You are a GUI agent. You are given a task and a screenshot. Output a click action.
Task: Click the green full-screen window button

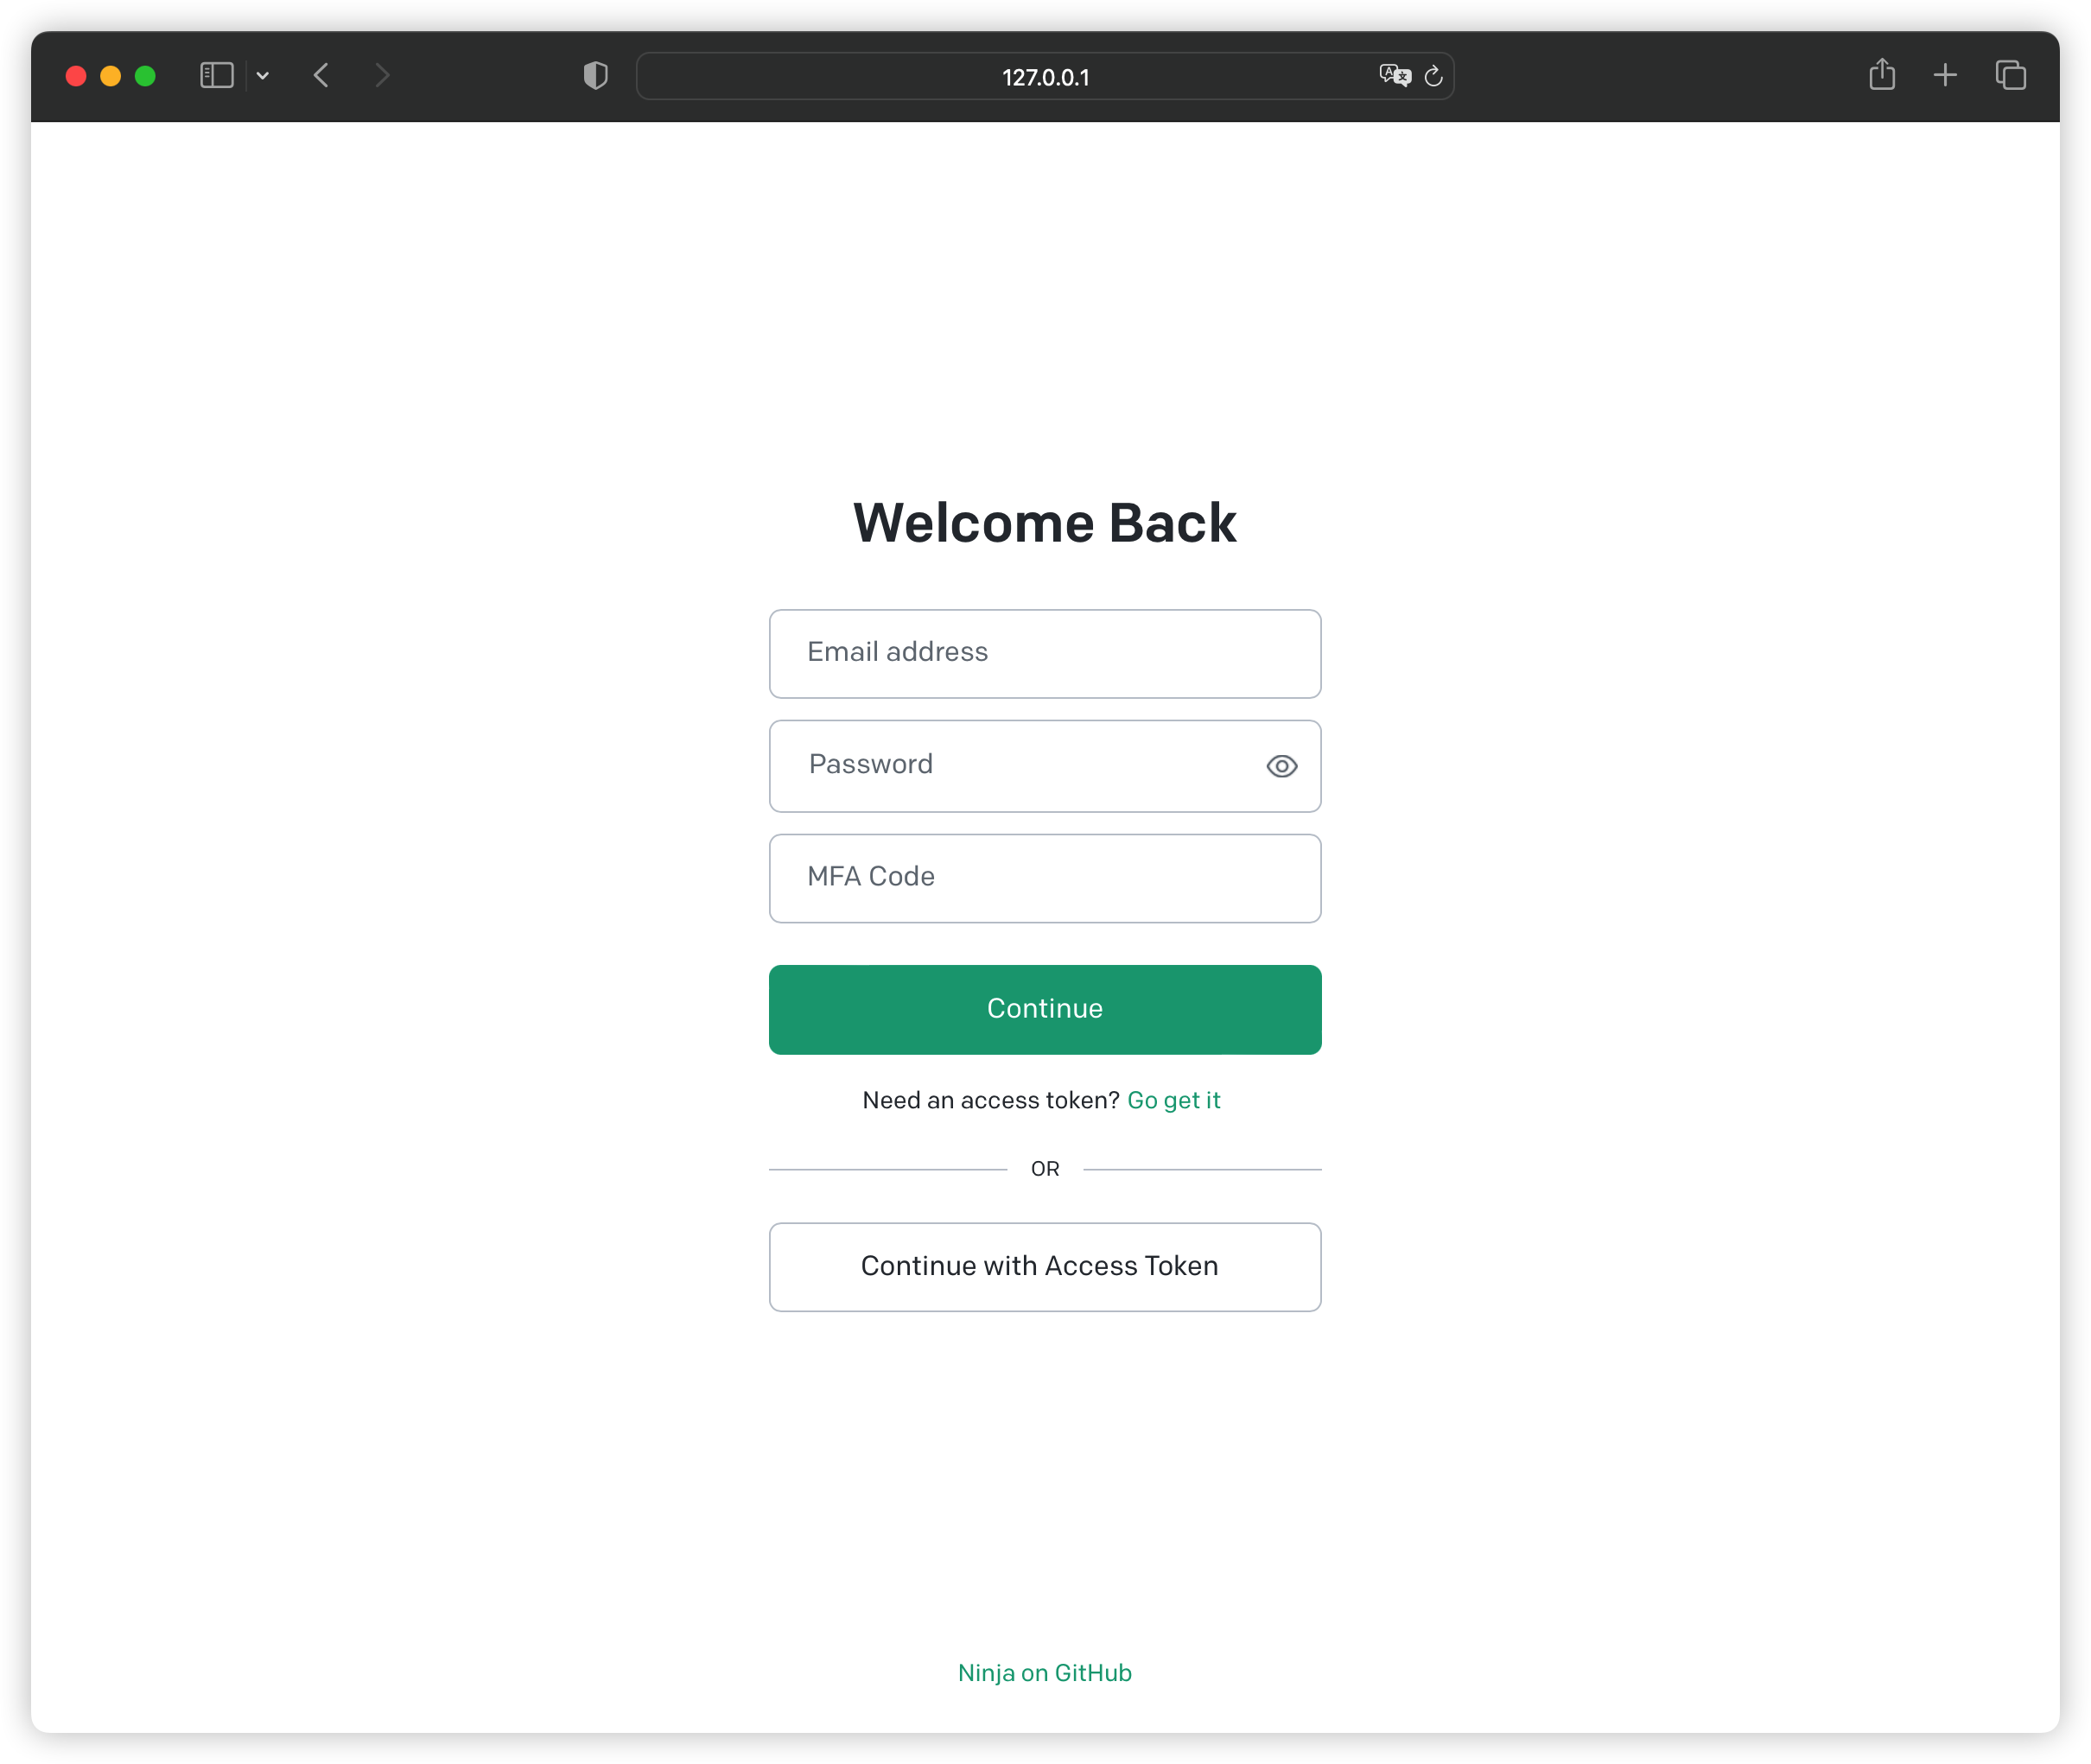coord(145,76)
